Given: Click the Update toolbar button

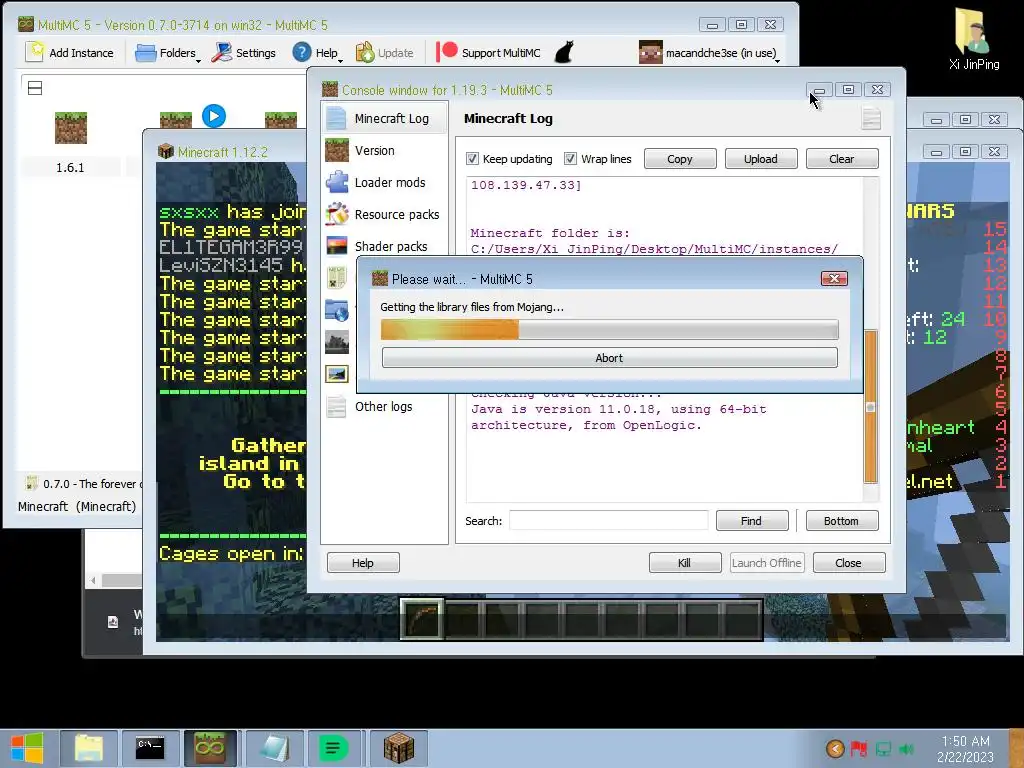Looking at the screenshot, I should (x=385, y=53).
